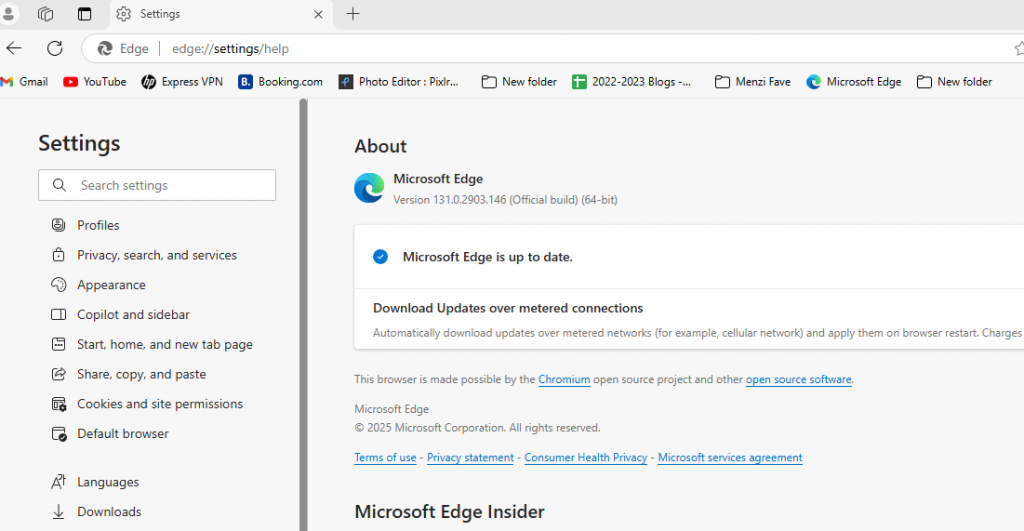Go back to the previous page
This screenshot has width=1024, height=531.
[14, 48]
